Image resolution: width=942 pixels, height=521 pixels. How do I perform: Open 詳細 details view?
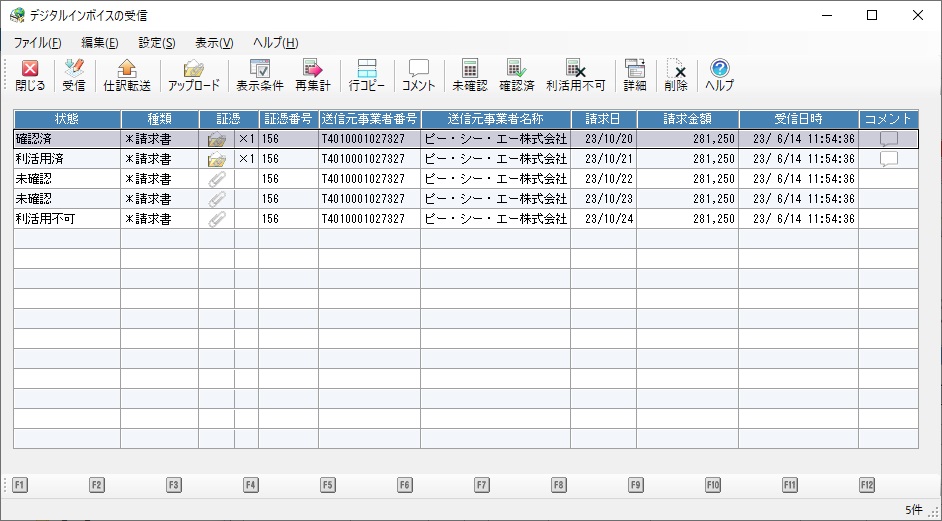[x=634, y=75]
